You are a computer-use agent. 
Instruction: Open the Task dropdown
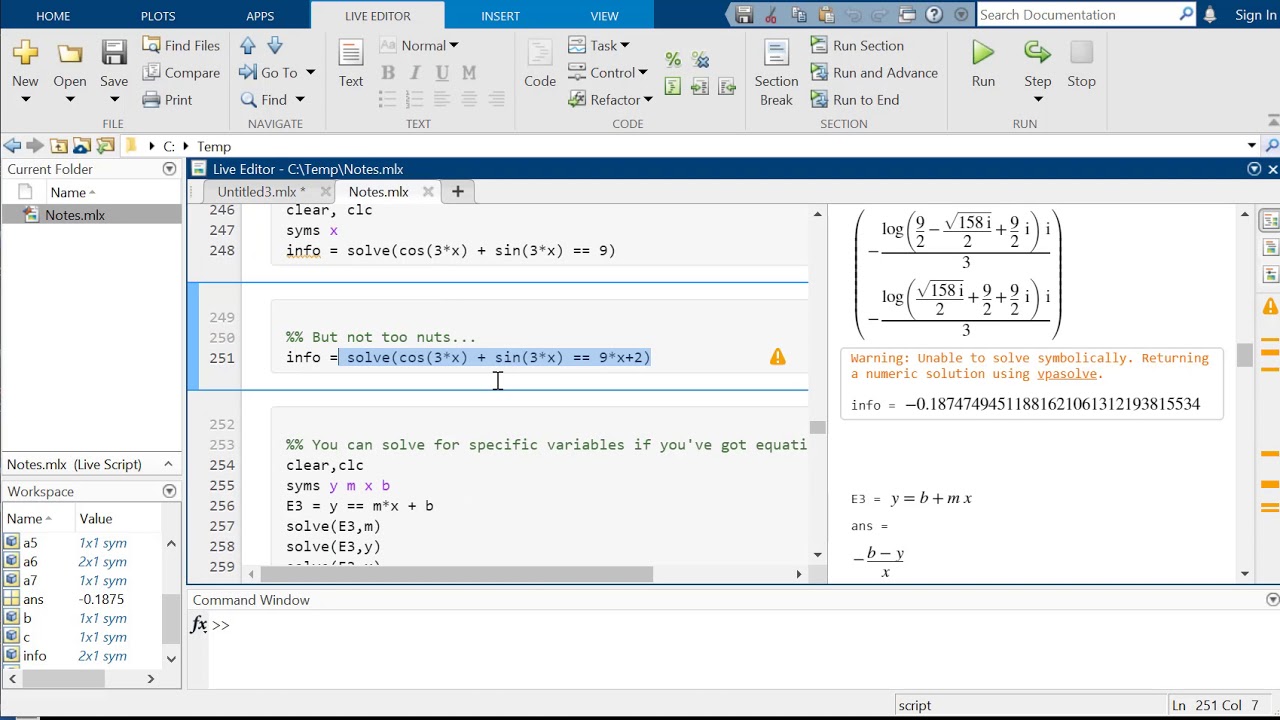point(599,45)
